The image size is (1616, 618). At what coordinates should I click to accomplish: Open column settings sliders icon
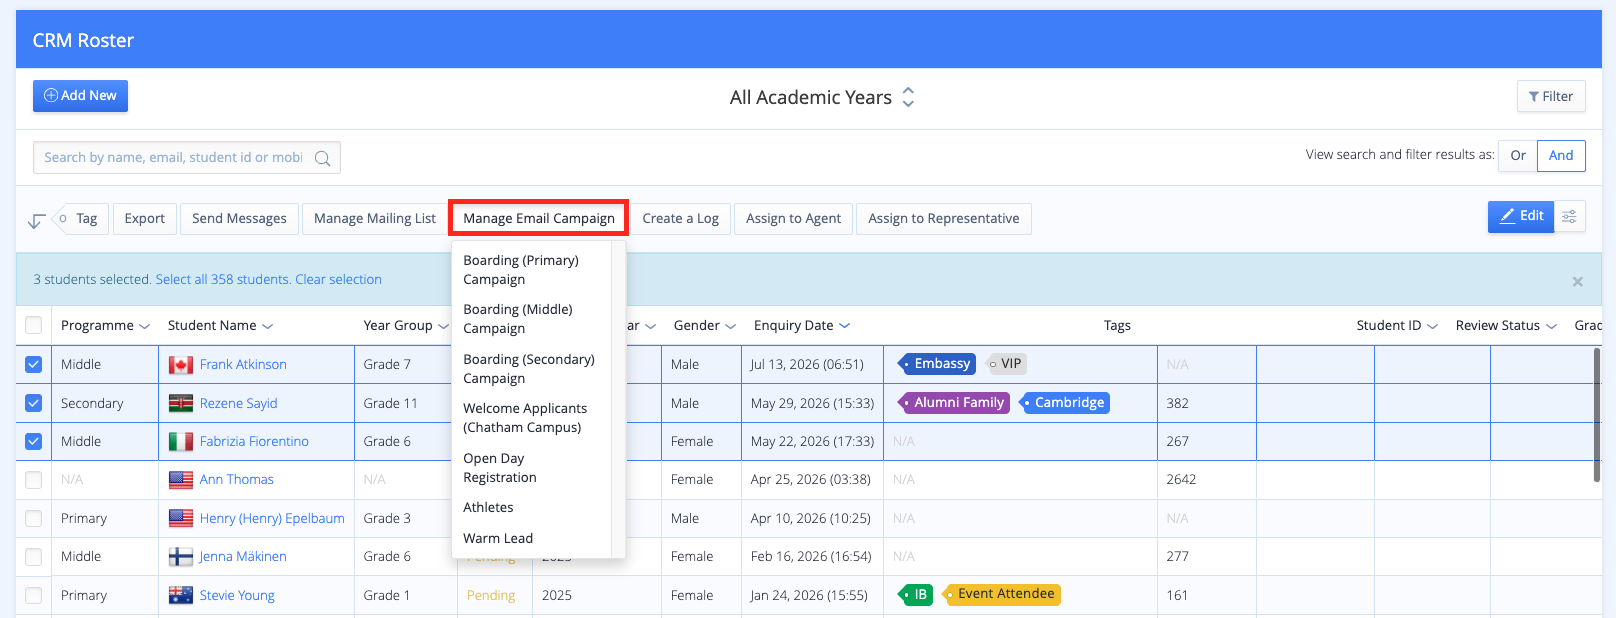[x=1569, y=216]
